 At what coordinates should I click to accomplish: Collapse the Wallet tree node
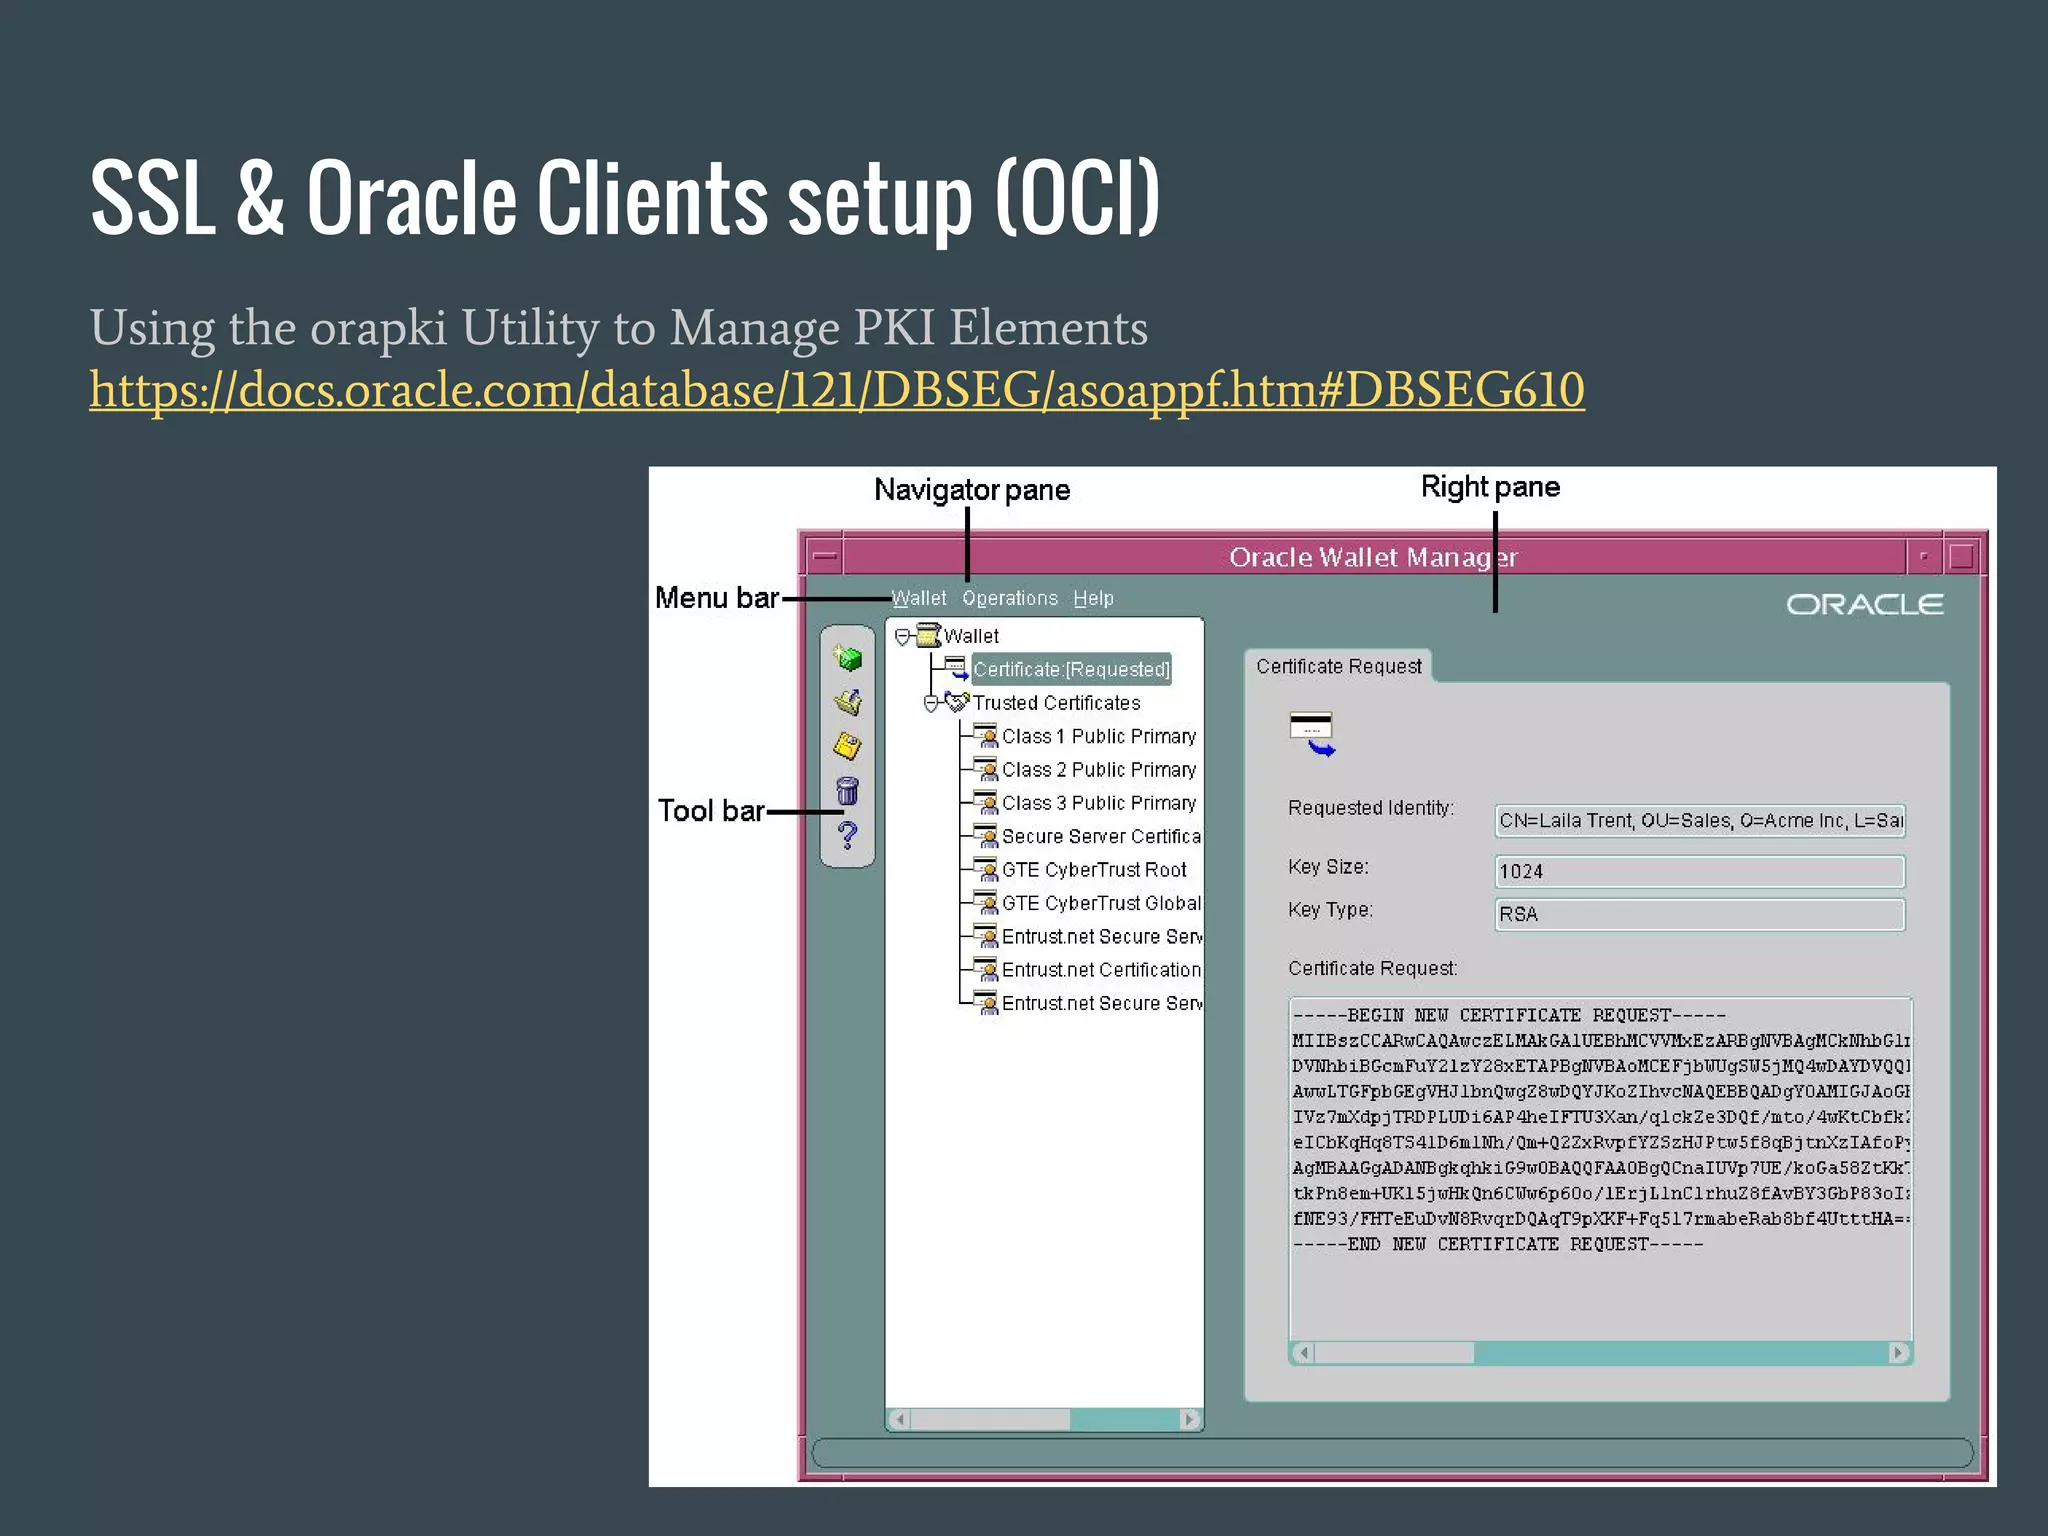point(902,636)
